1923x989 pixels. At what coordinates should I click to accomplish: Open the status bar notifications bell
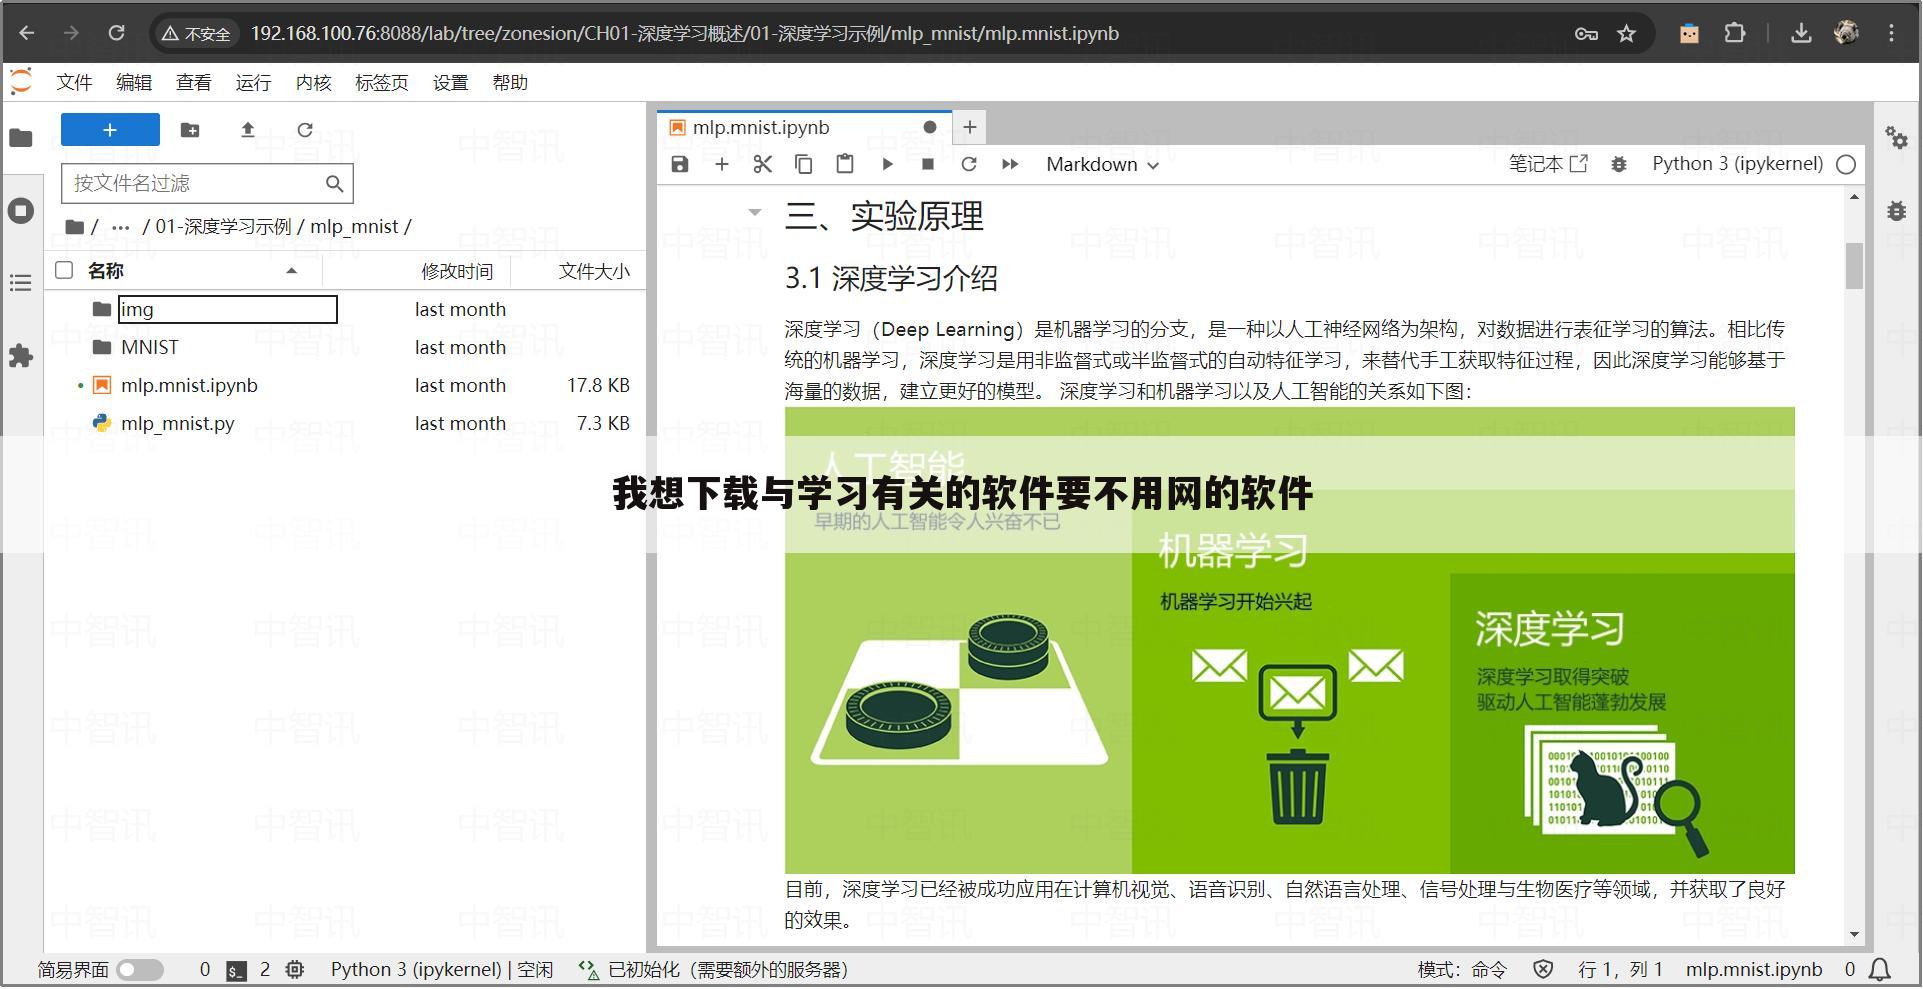pyautogui.click(x=1880, y=969)
